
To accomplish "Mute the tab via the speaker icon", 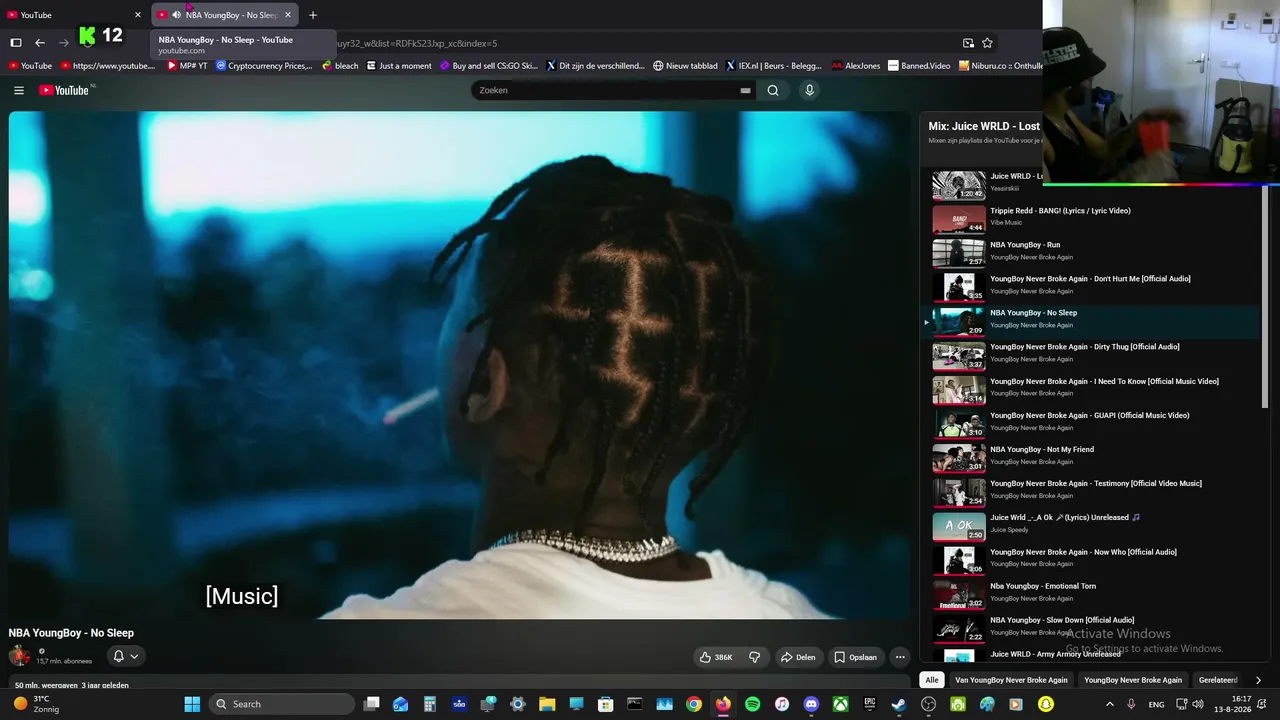I will pyautogui.click(x=176, y=15).
